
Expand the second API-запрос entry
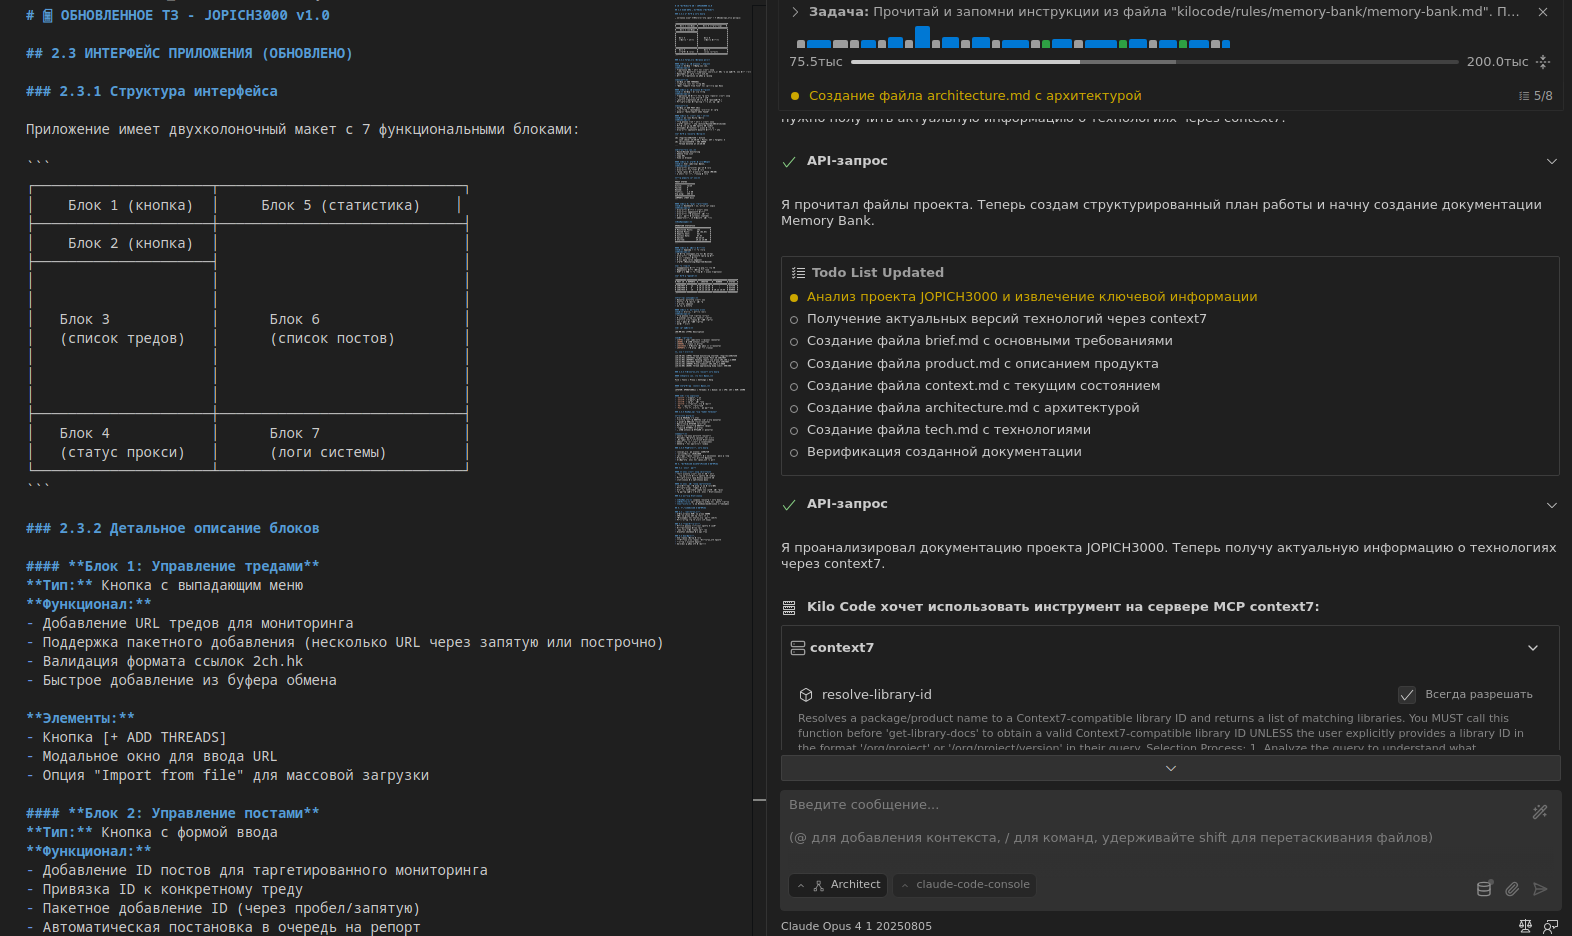[x=1551, y=505]
